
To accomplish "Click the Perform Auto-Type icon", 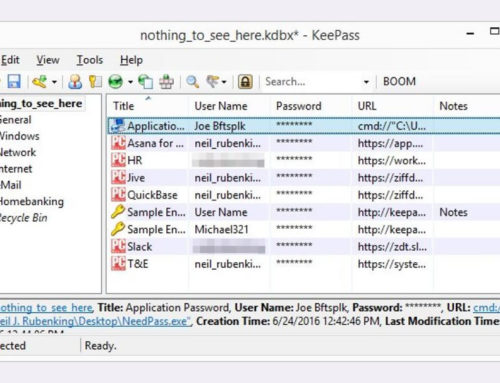I will point(166,81).
